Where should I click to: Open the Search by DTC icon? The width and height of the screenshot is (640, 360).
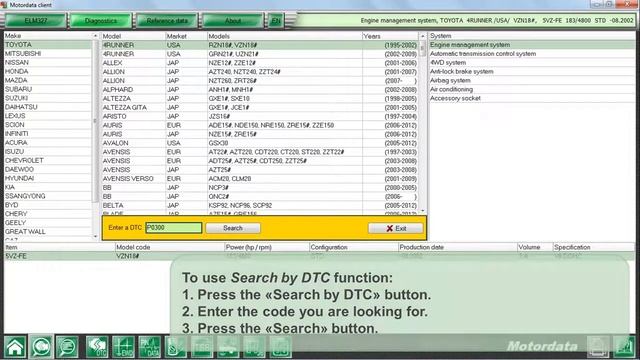[97, 347]
